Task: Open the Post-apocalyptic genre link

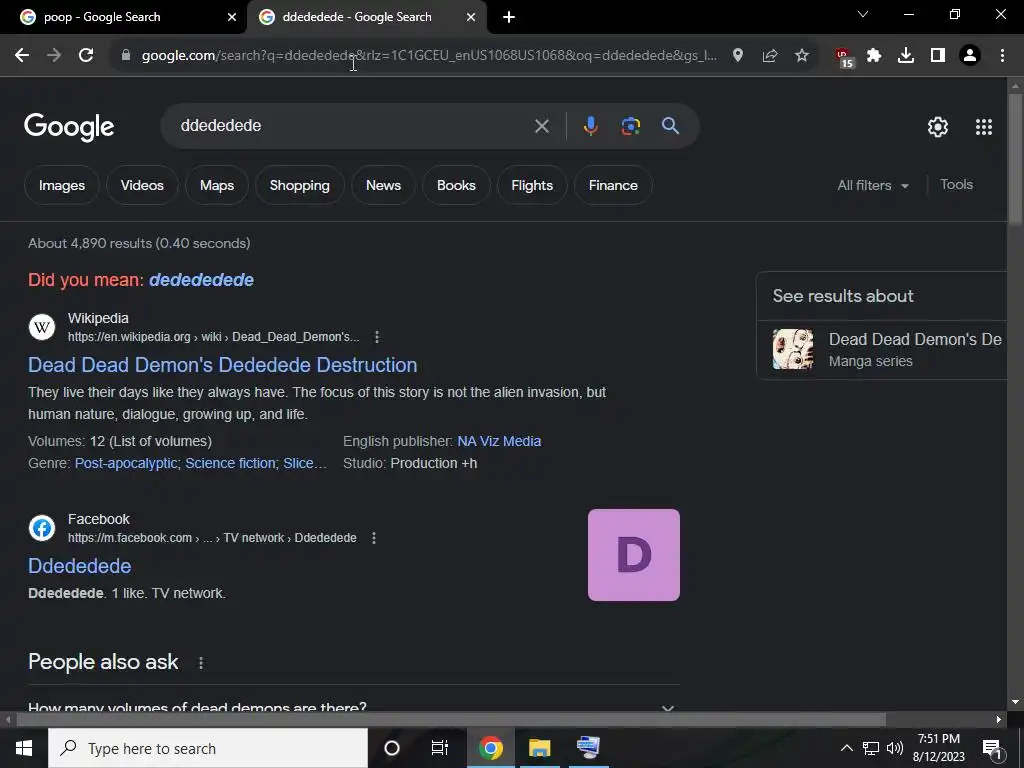Action: 126,464
